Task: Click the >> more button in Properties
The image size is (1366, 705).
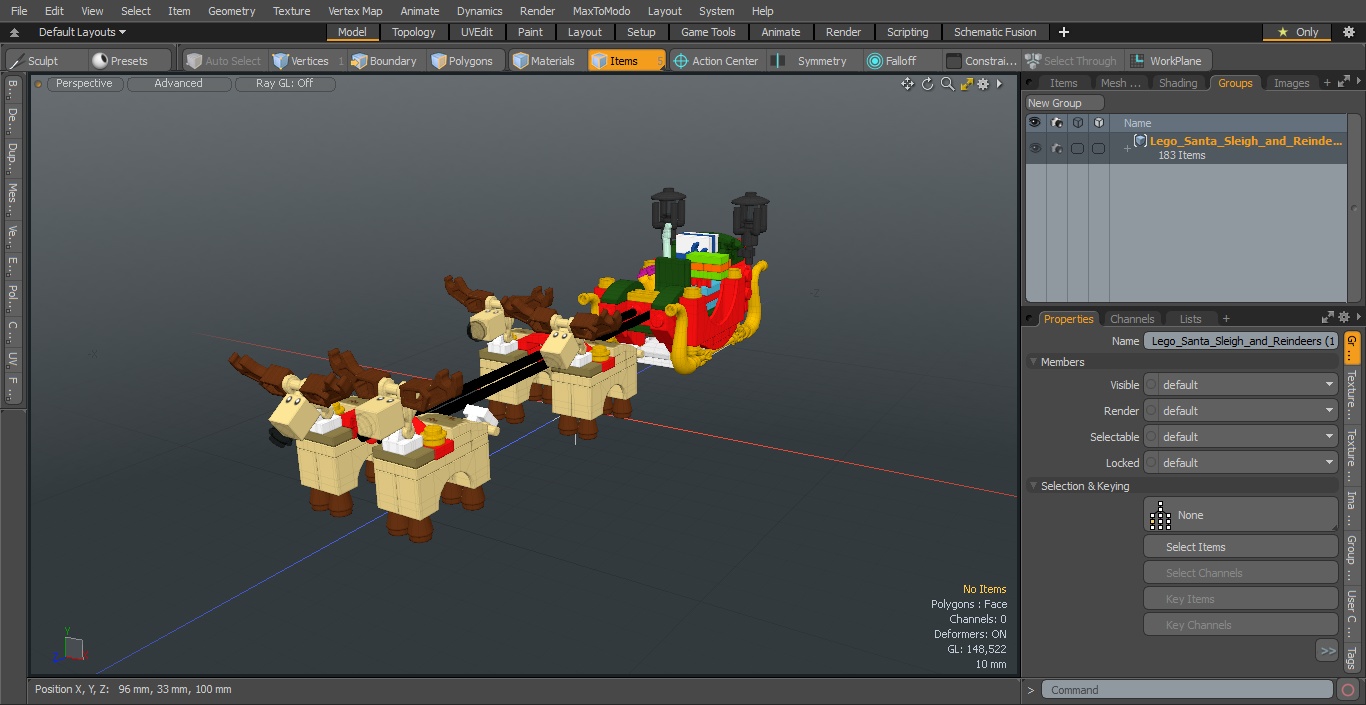Action: (x=1327, y=651)
